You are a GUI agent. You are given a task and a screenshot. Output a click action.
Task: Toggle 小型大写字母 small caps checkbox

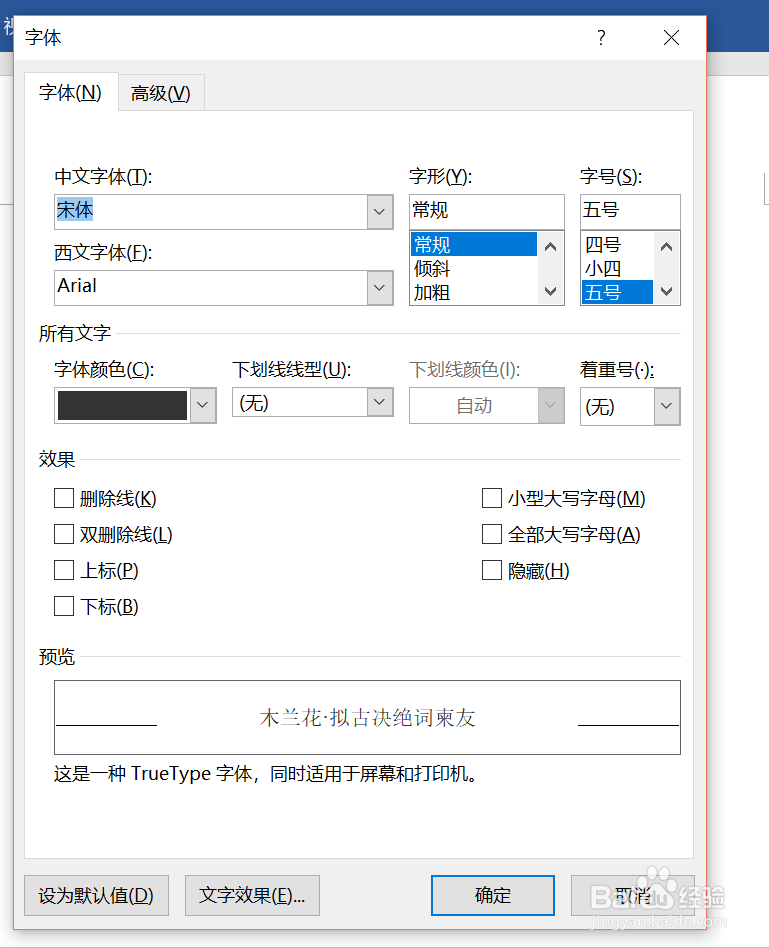click(492, 498)
